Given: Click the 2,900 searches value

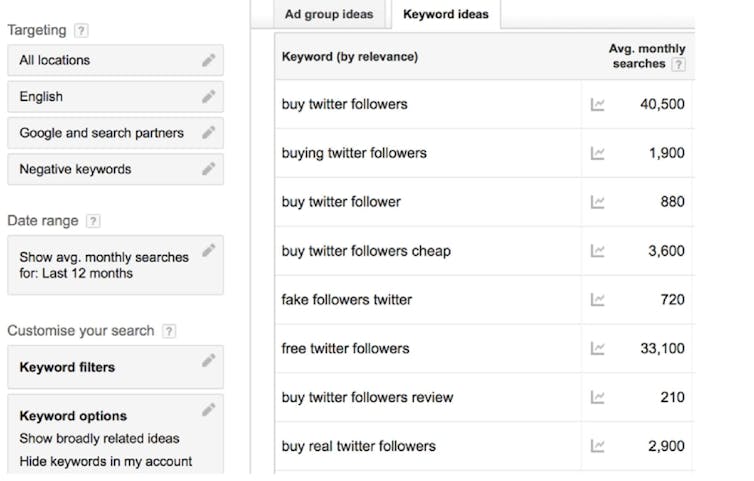Looking at the screenshot, I should [x=666, y=446].
